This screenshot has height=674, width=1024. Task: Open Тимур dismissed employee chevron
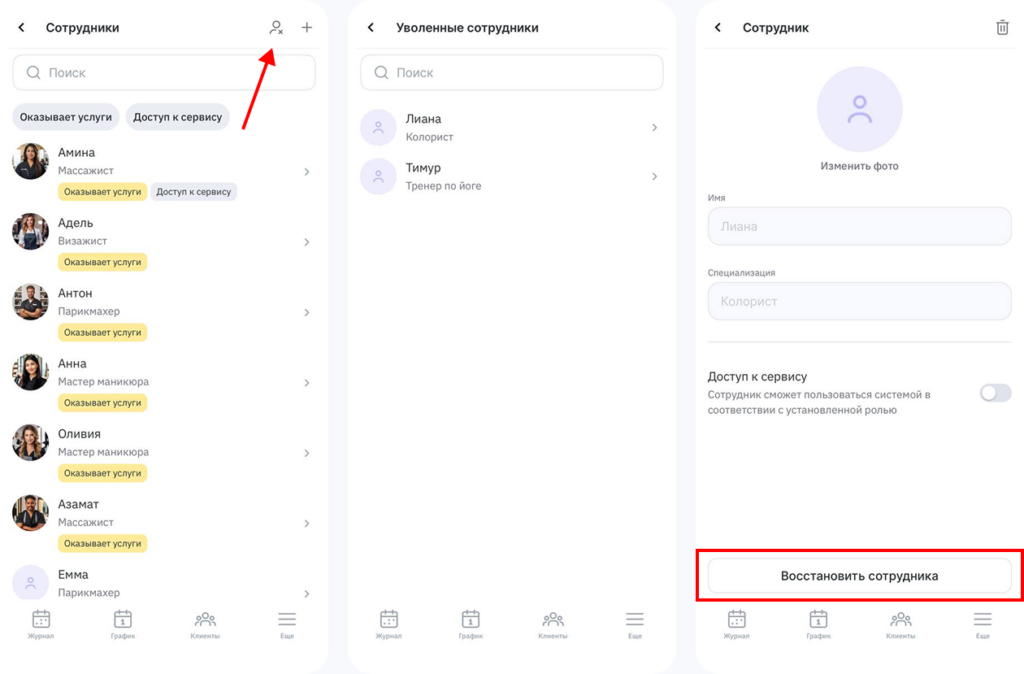[655, 176]
